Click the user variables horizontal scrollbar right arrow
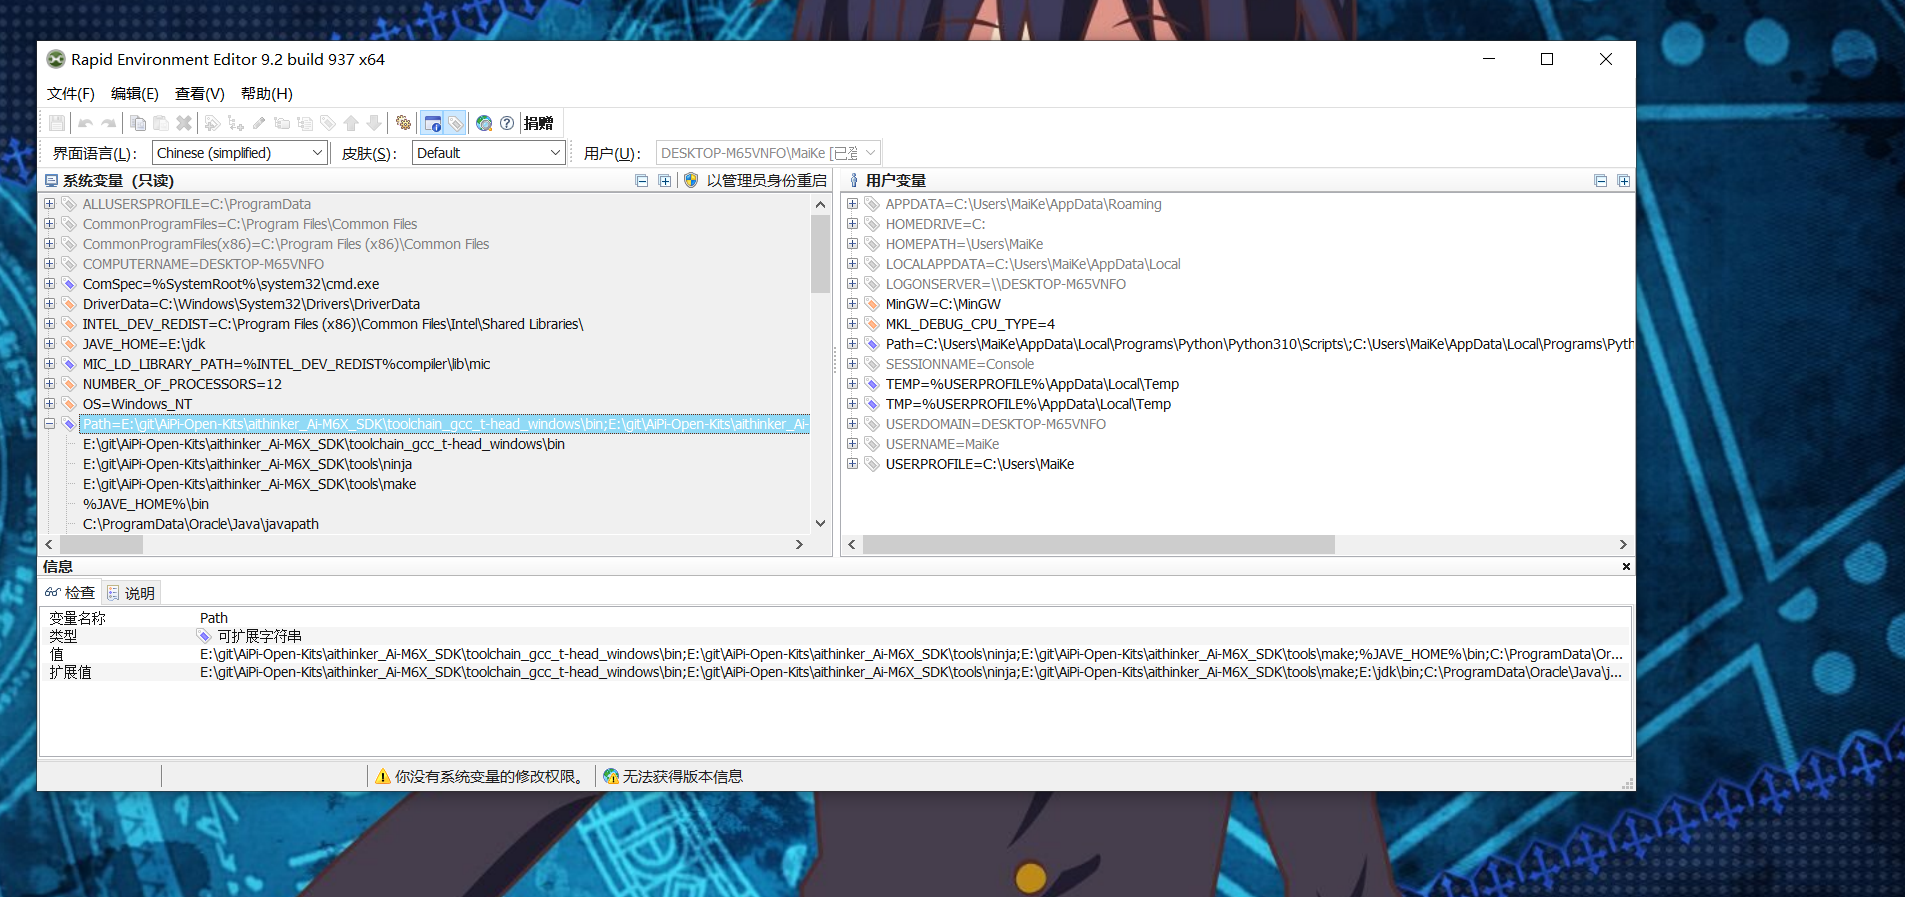This screenshot has height=897, width=1905. click(x=1623, y=545)
